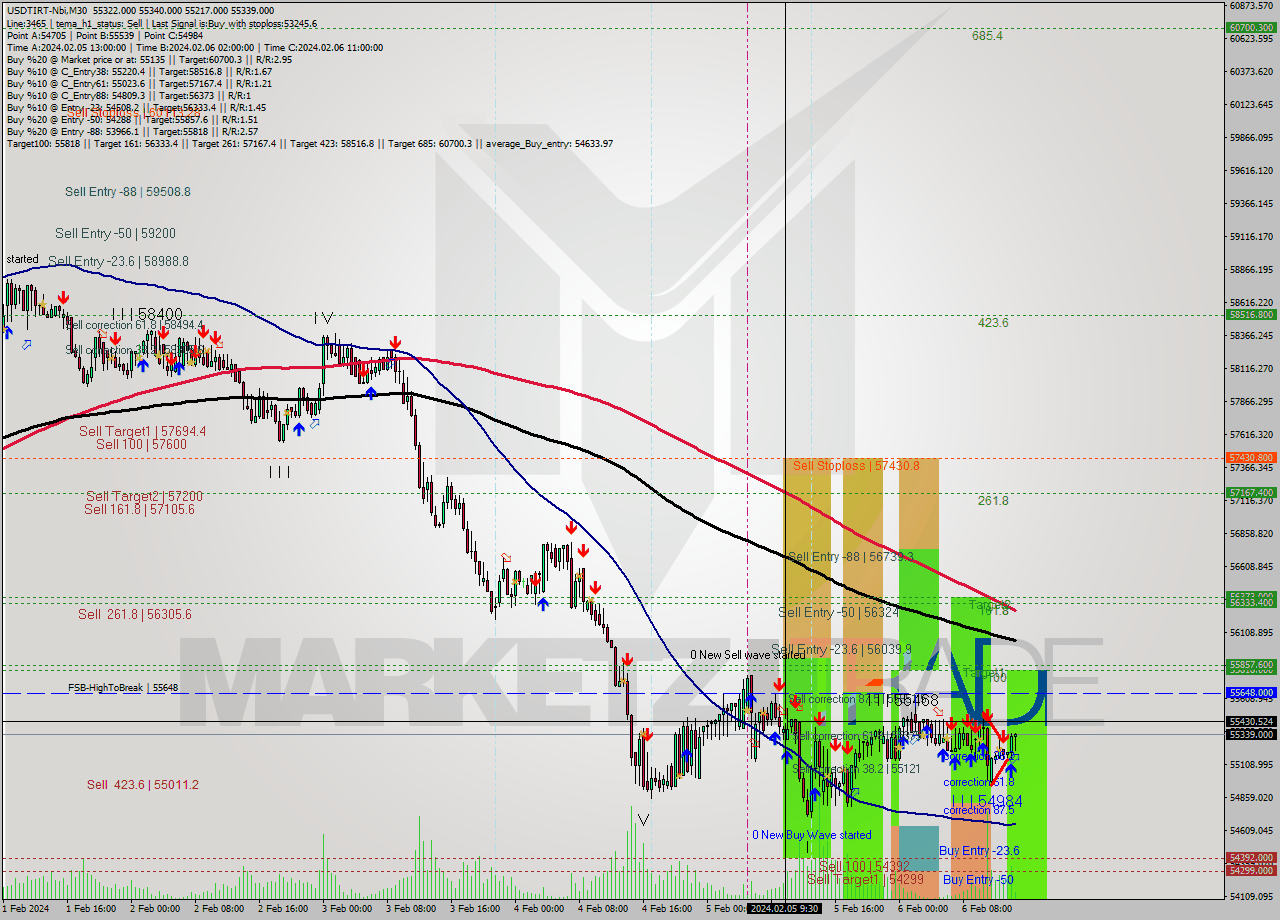
Task: Click the green '685.4' Fibonacci label
Action: tap(987, 36)
